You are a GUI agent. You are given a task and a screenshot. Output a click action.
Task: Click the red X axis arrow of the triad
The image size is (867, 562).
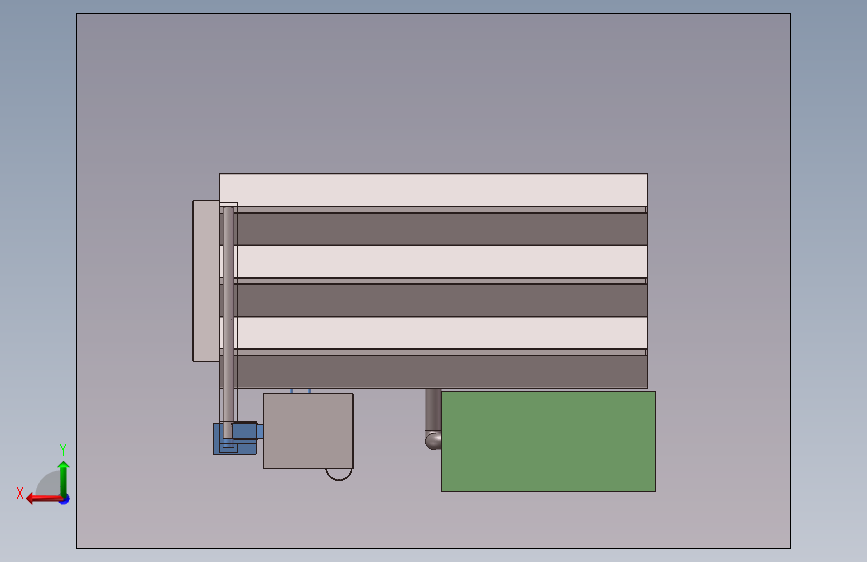point(43,499)
